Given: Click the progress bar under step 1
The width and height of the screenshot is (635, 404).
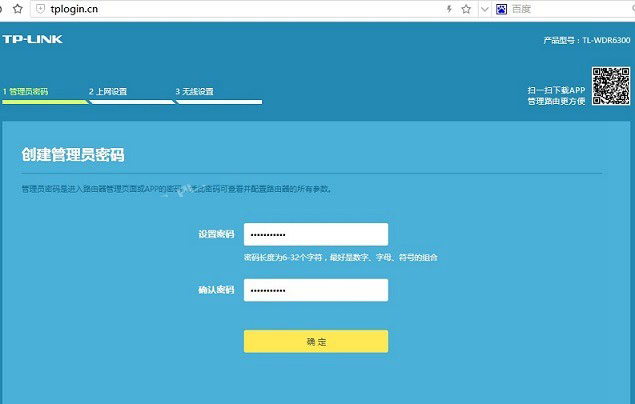Looking at the screenshot, I should [x=44, y=101].
